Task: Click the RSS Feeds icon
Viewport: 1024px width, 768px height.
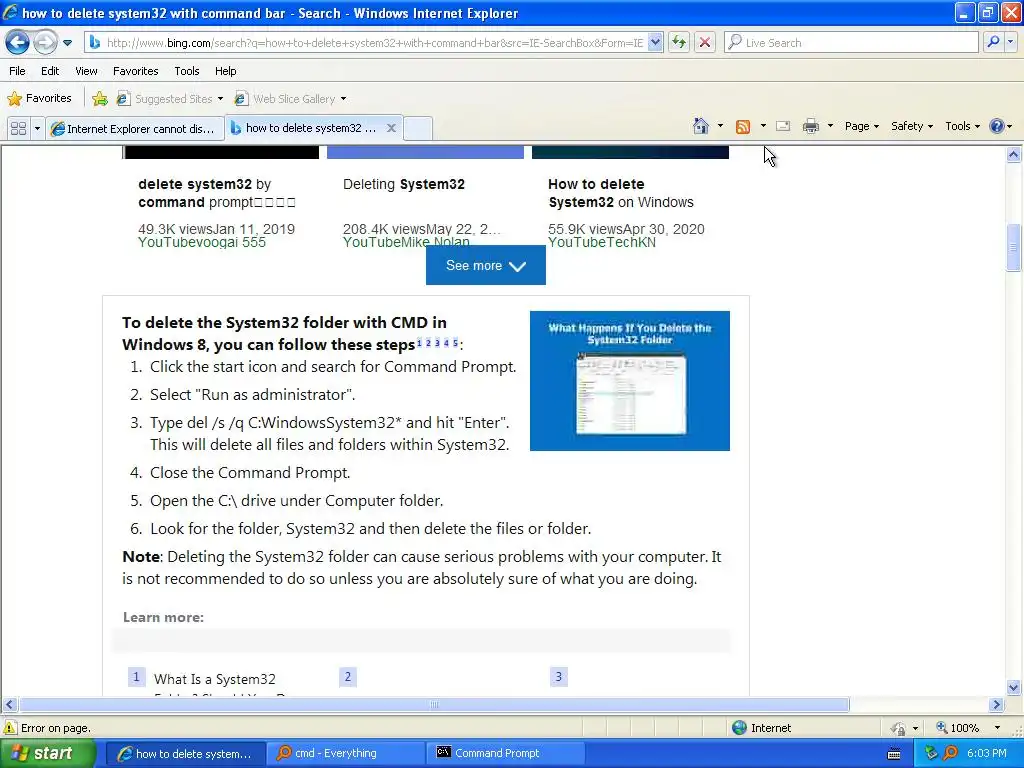Action: 743,127
